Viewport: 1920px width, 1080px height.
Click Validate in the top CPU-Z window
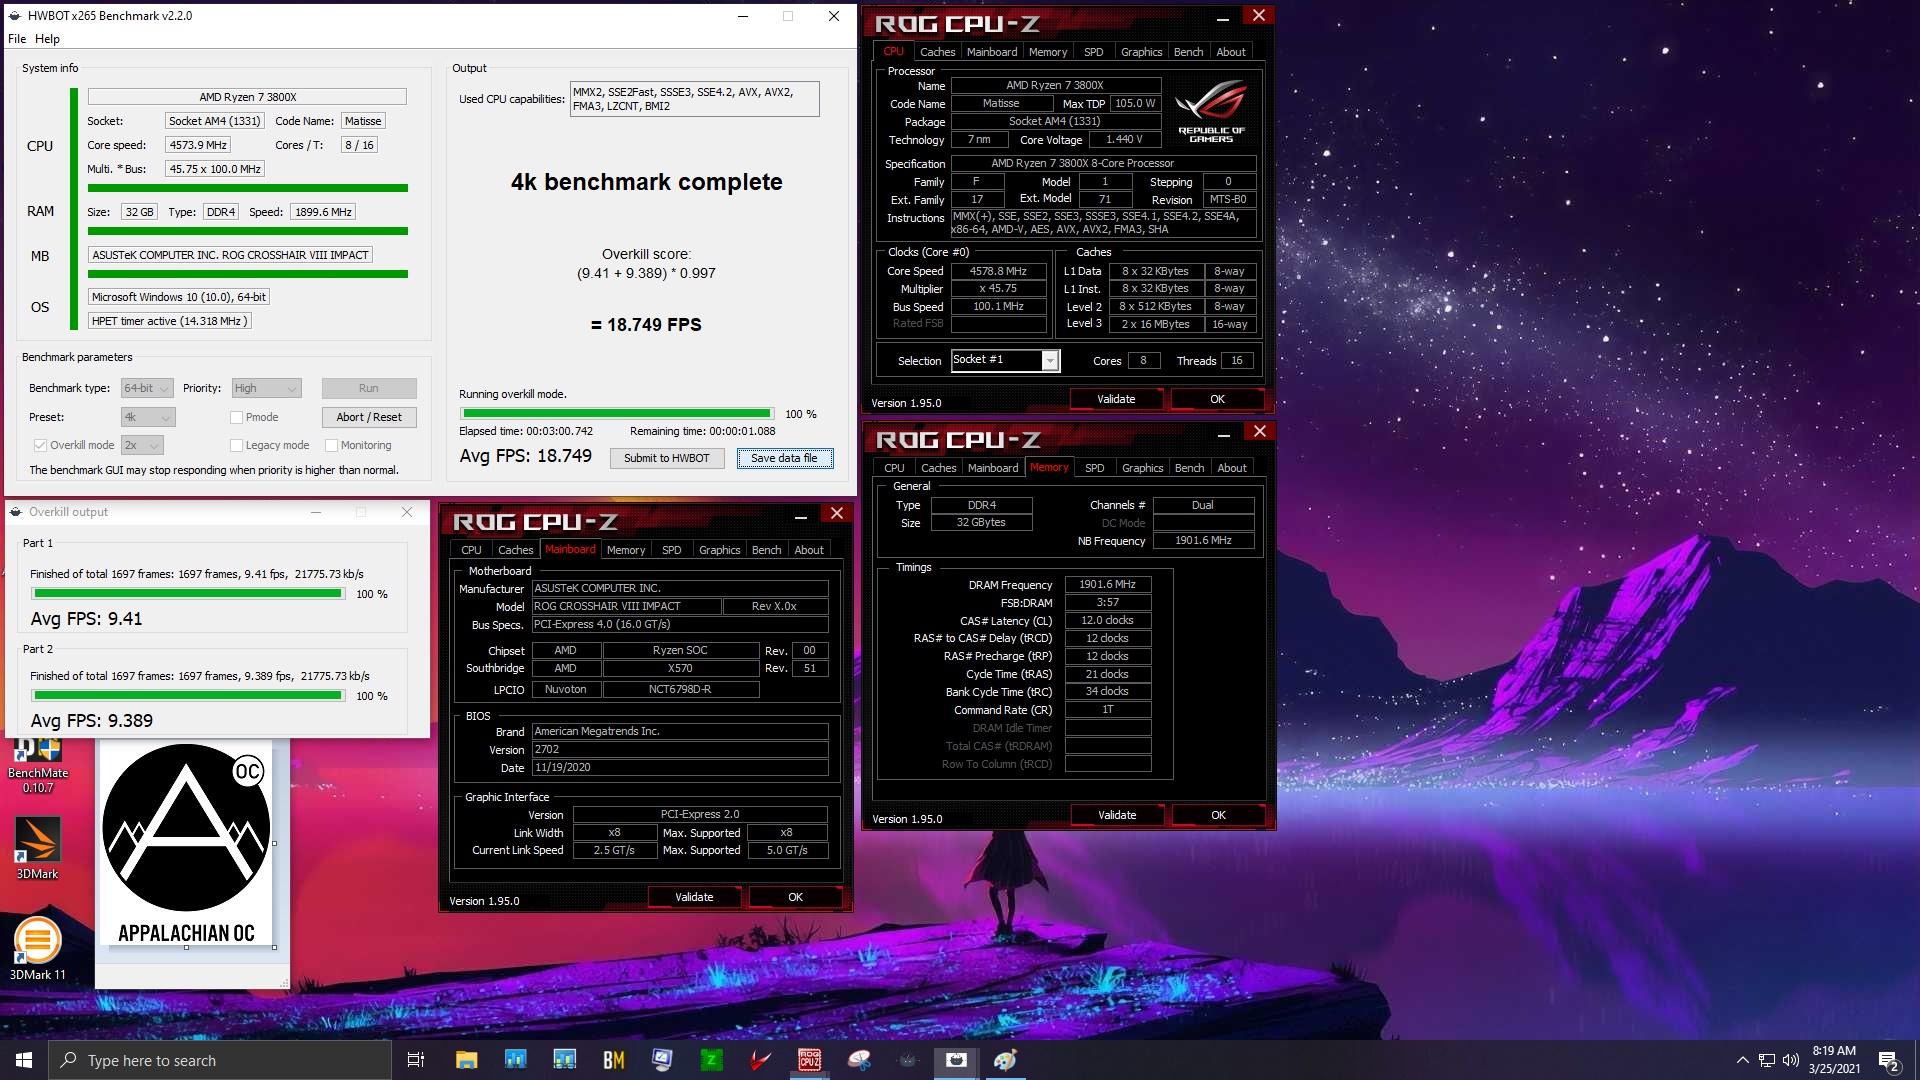(1116, 399)
